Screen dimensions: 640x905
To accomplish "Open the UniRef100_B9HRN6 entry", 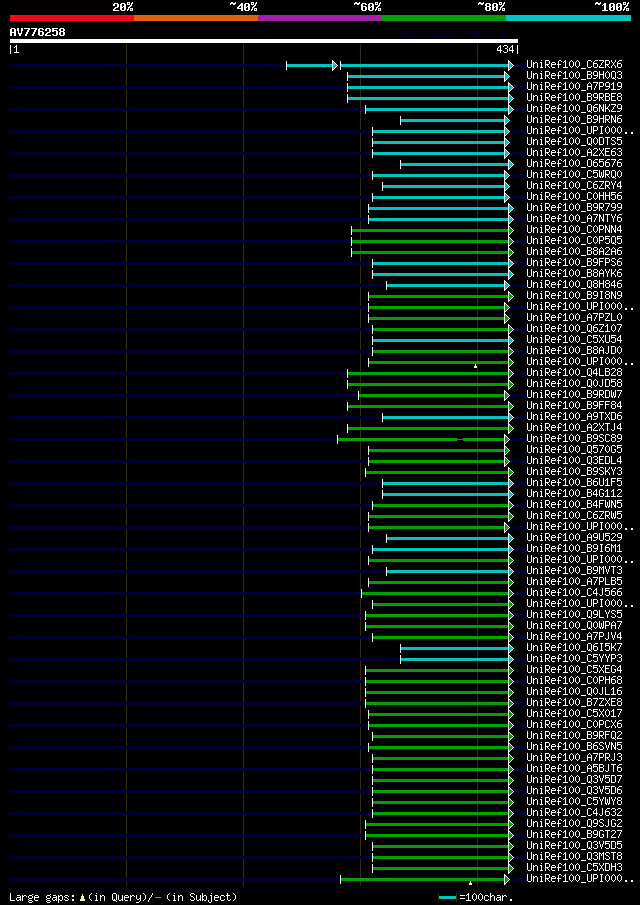I will pos(574,120).
